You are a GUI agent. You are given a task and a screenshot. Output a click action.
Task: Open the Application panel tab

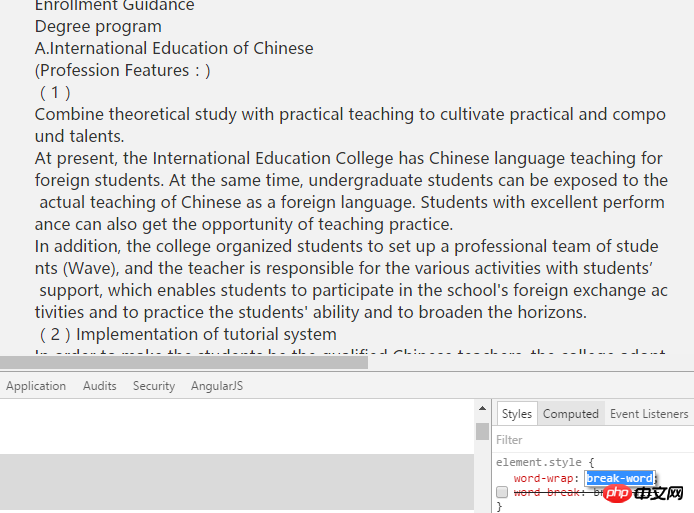point(36,386)
